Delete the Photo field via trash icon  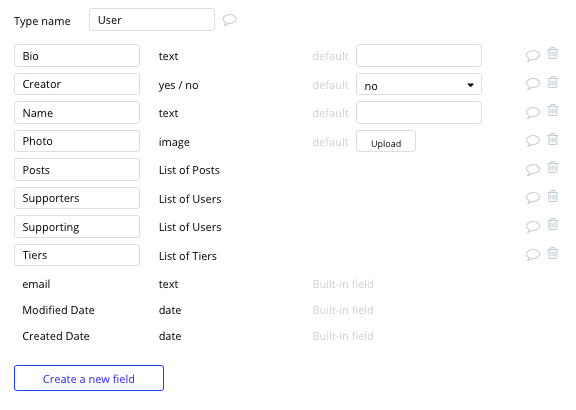point(552,139)
